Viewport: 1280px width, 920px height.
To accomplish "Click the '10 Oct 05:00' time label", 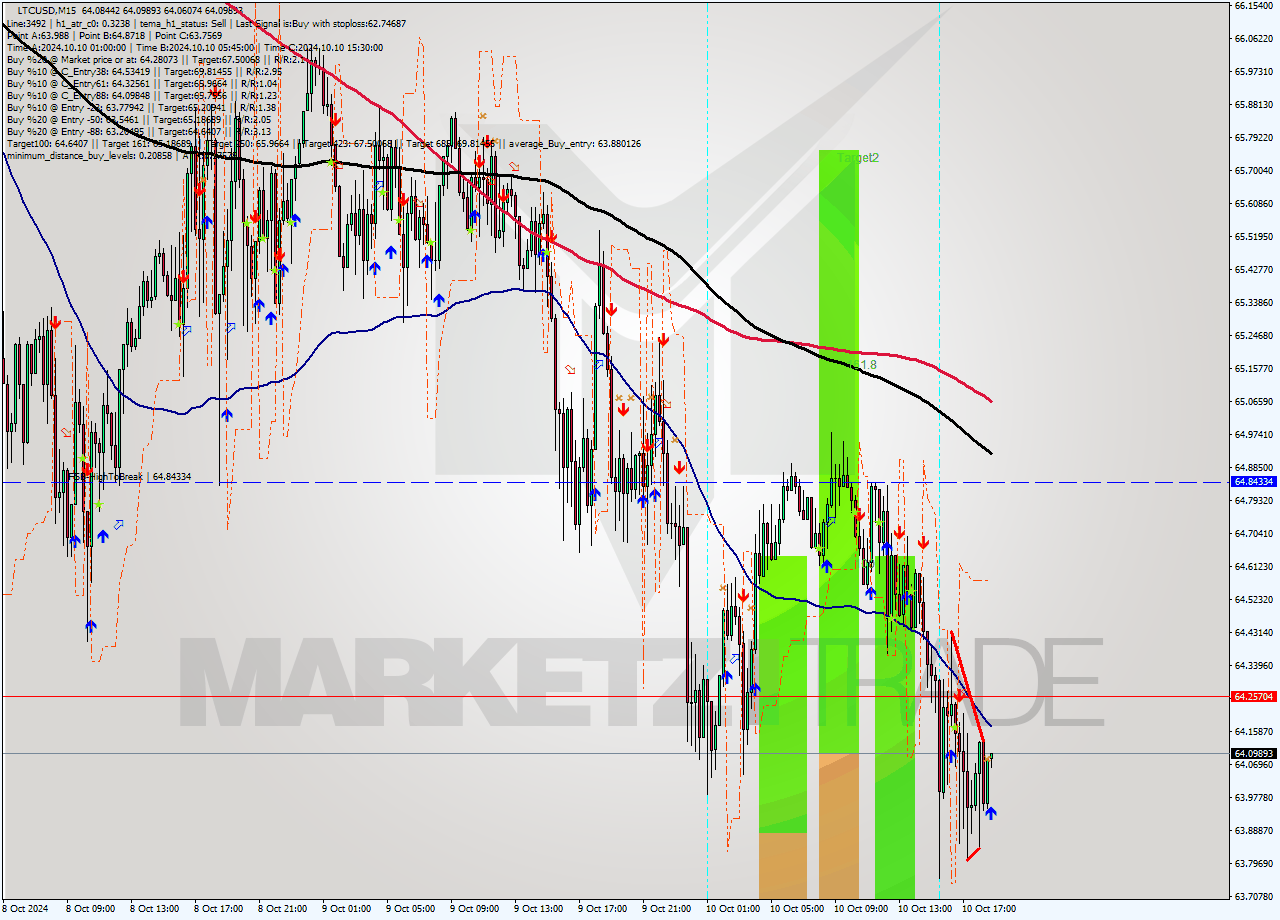I will coord(795,909).
